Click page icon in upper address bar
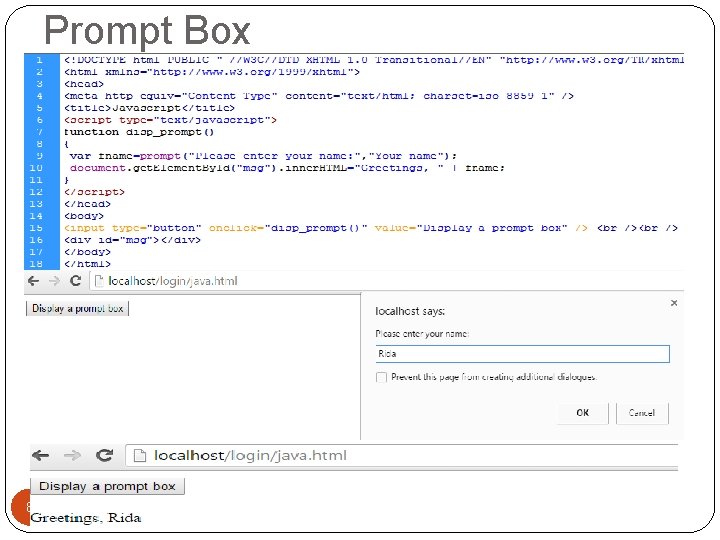 pos(99,281)
